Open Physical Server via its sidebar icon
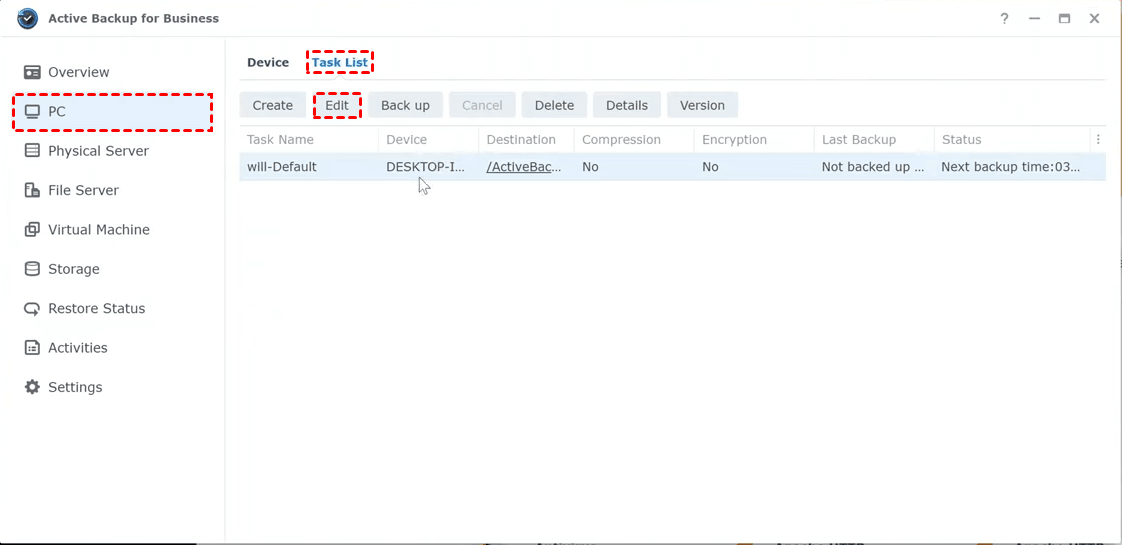 pos(32,151)
